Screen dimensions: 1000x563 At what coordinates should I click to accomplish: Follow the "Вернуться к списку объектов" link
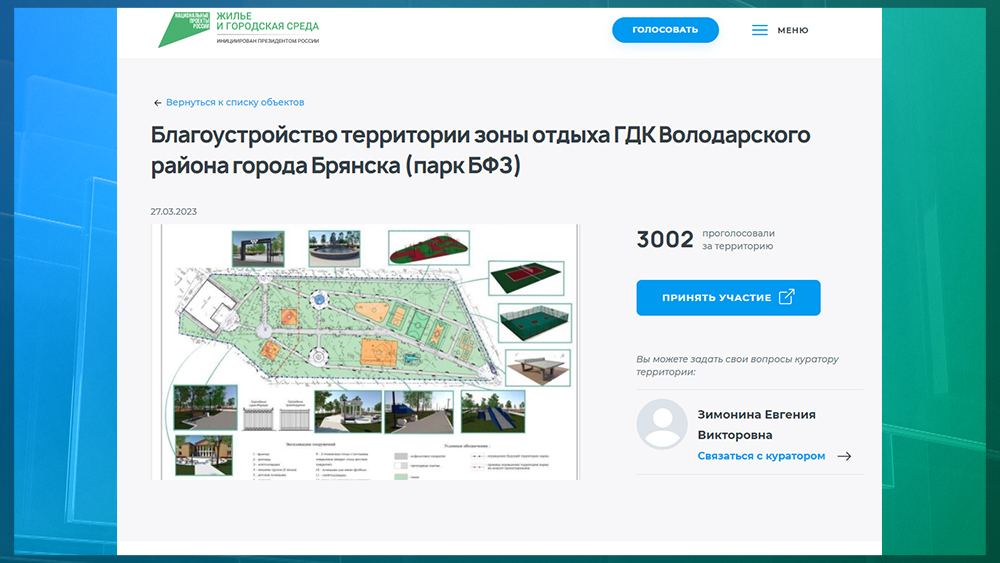coord(235,103)
